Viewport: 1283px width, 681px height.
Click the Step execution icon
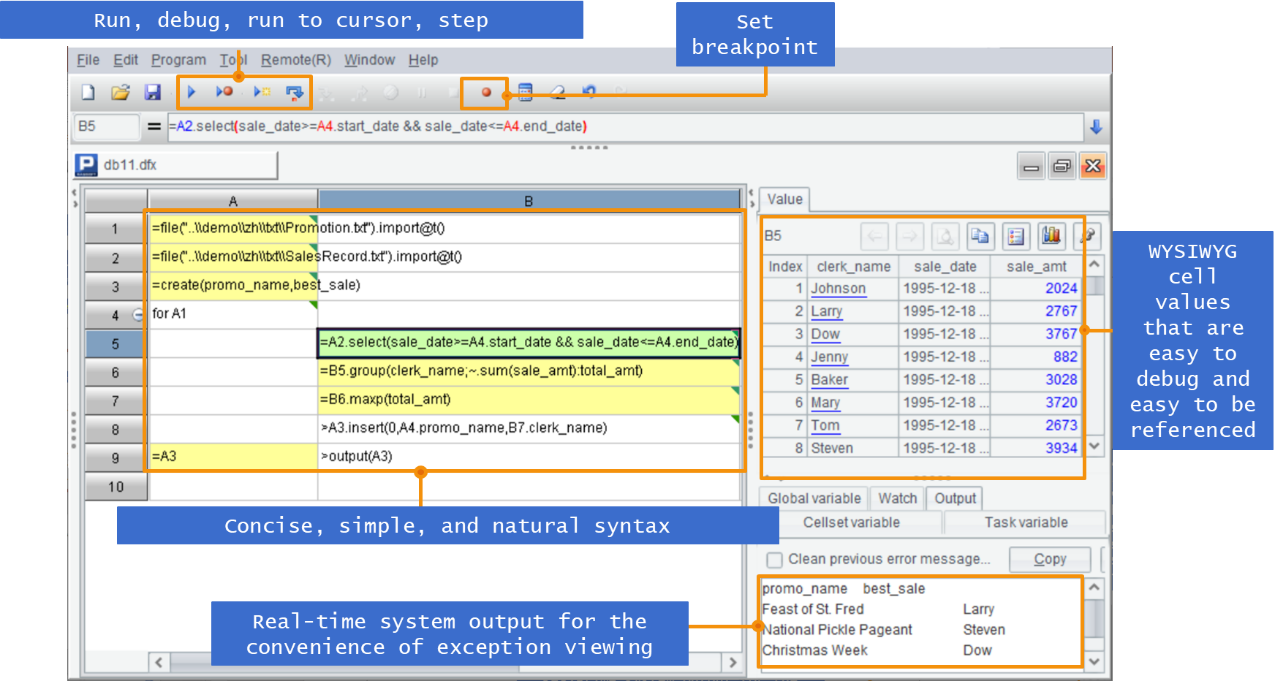point(293,91)
